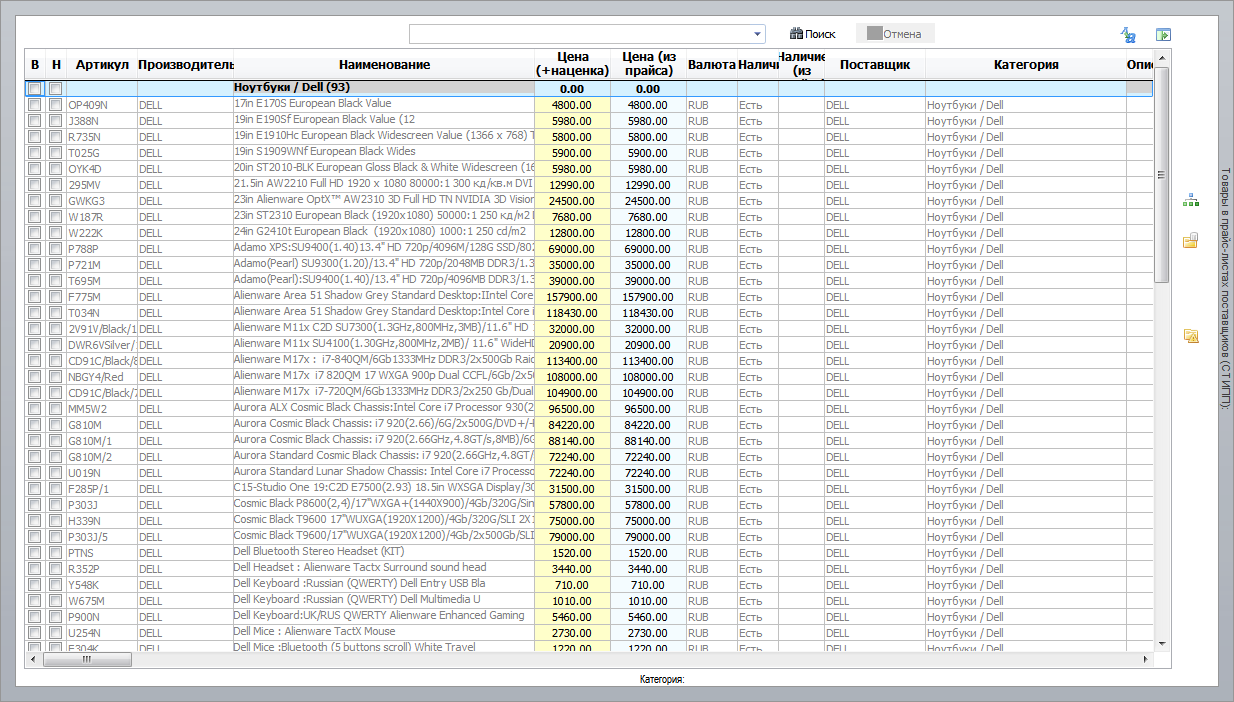
Task: Click the vertical scrollbar down arrow
Action: (1161, 644)
